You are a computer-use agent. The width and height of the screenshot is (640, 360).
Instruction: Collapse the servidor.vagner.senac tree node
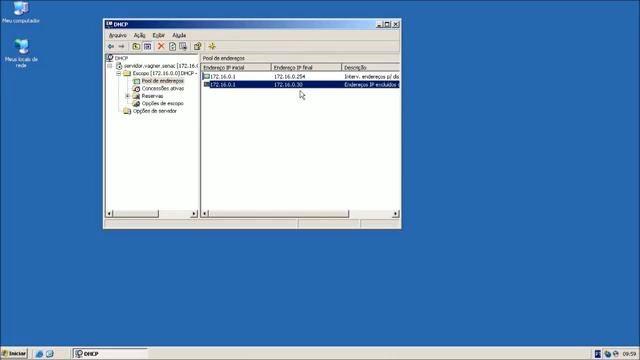[x=110, y=66]
